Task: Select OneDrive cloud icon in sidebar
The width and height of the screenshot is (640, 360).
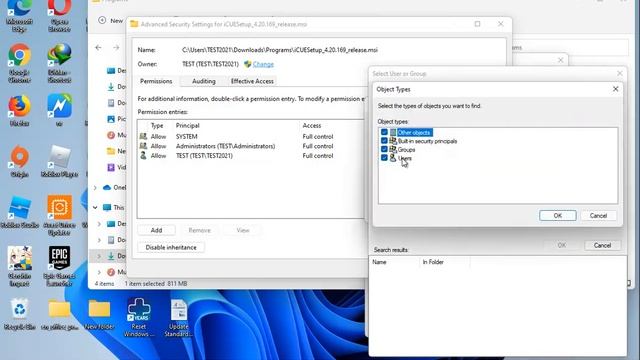Action: pos(107,187)
